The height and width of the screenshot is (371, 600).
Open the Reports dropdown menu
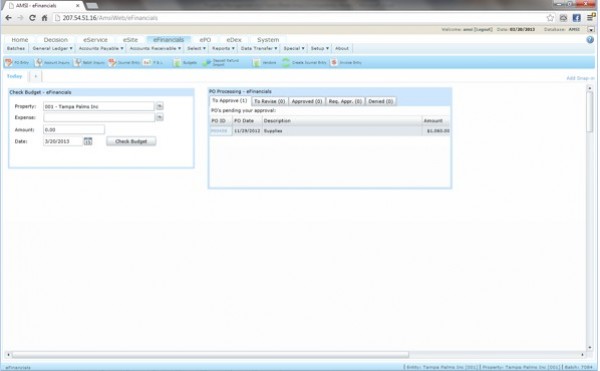point(223,49)
